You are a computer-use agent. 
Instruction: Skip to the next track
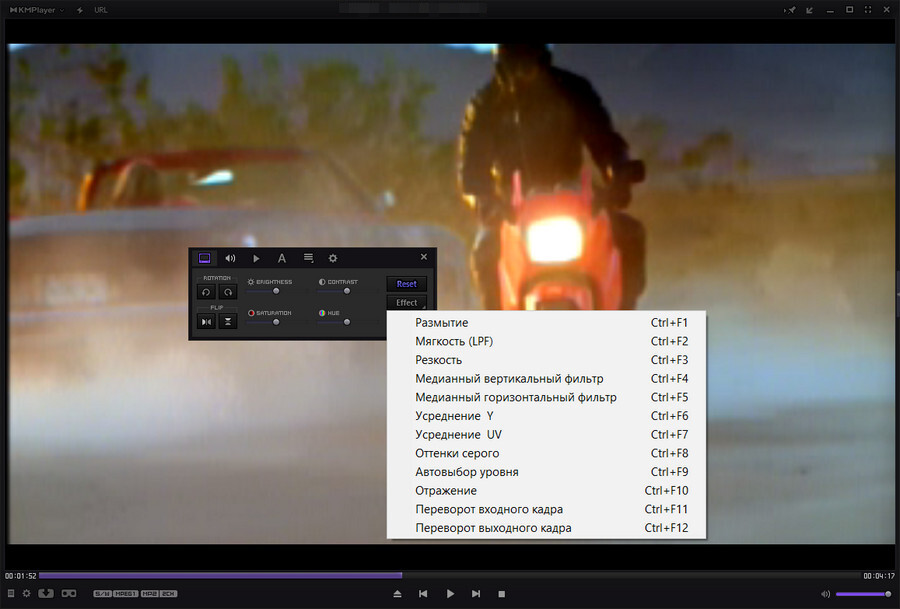pos(476,594)
